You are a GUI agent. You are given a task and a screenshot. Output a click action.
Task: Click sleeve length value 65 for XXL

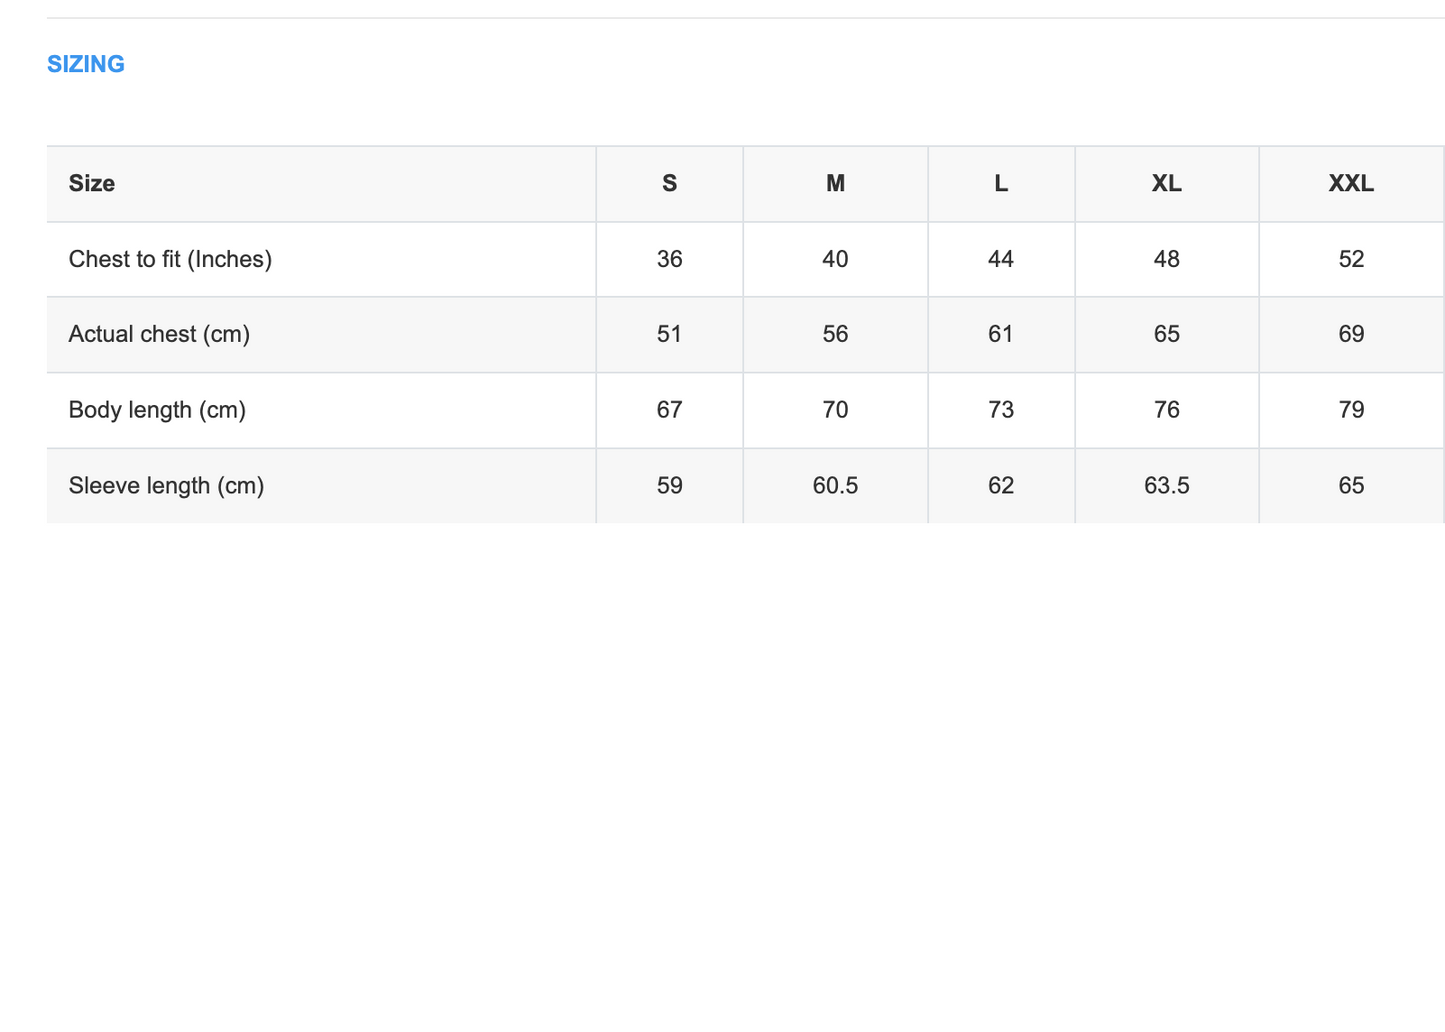tap(1351, 486)
